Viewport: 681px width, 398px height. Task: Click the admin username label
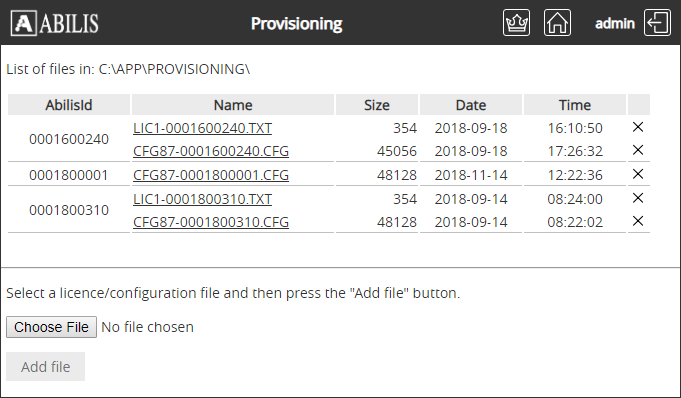coord(615,23)
